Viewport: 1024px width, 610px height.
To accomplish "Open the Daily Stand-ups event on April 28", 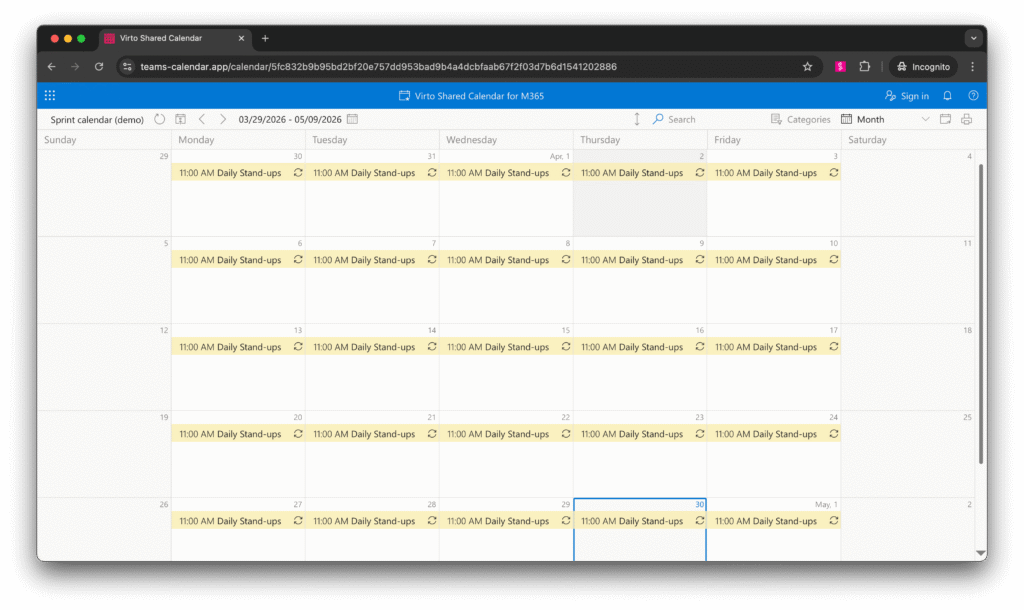I will tap(372, 521).
